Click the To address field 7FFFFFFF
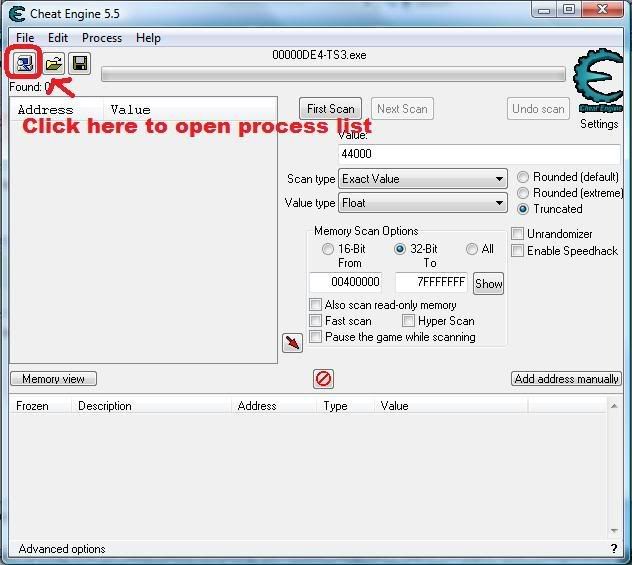This screenshot has width=632, height=565. tap(431, 282)
